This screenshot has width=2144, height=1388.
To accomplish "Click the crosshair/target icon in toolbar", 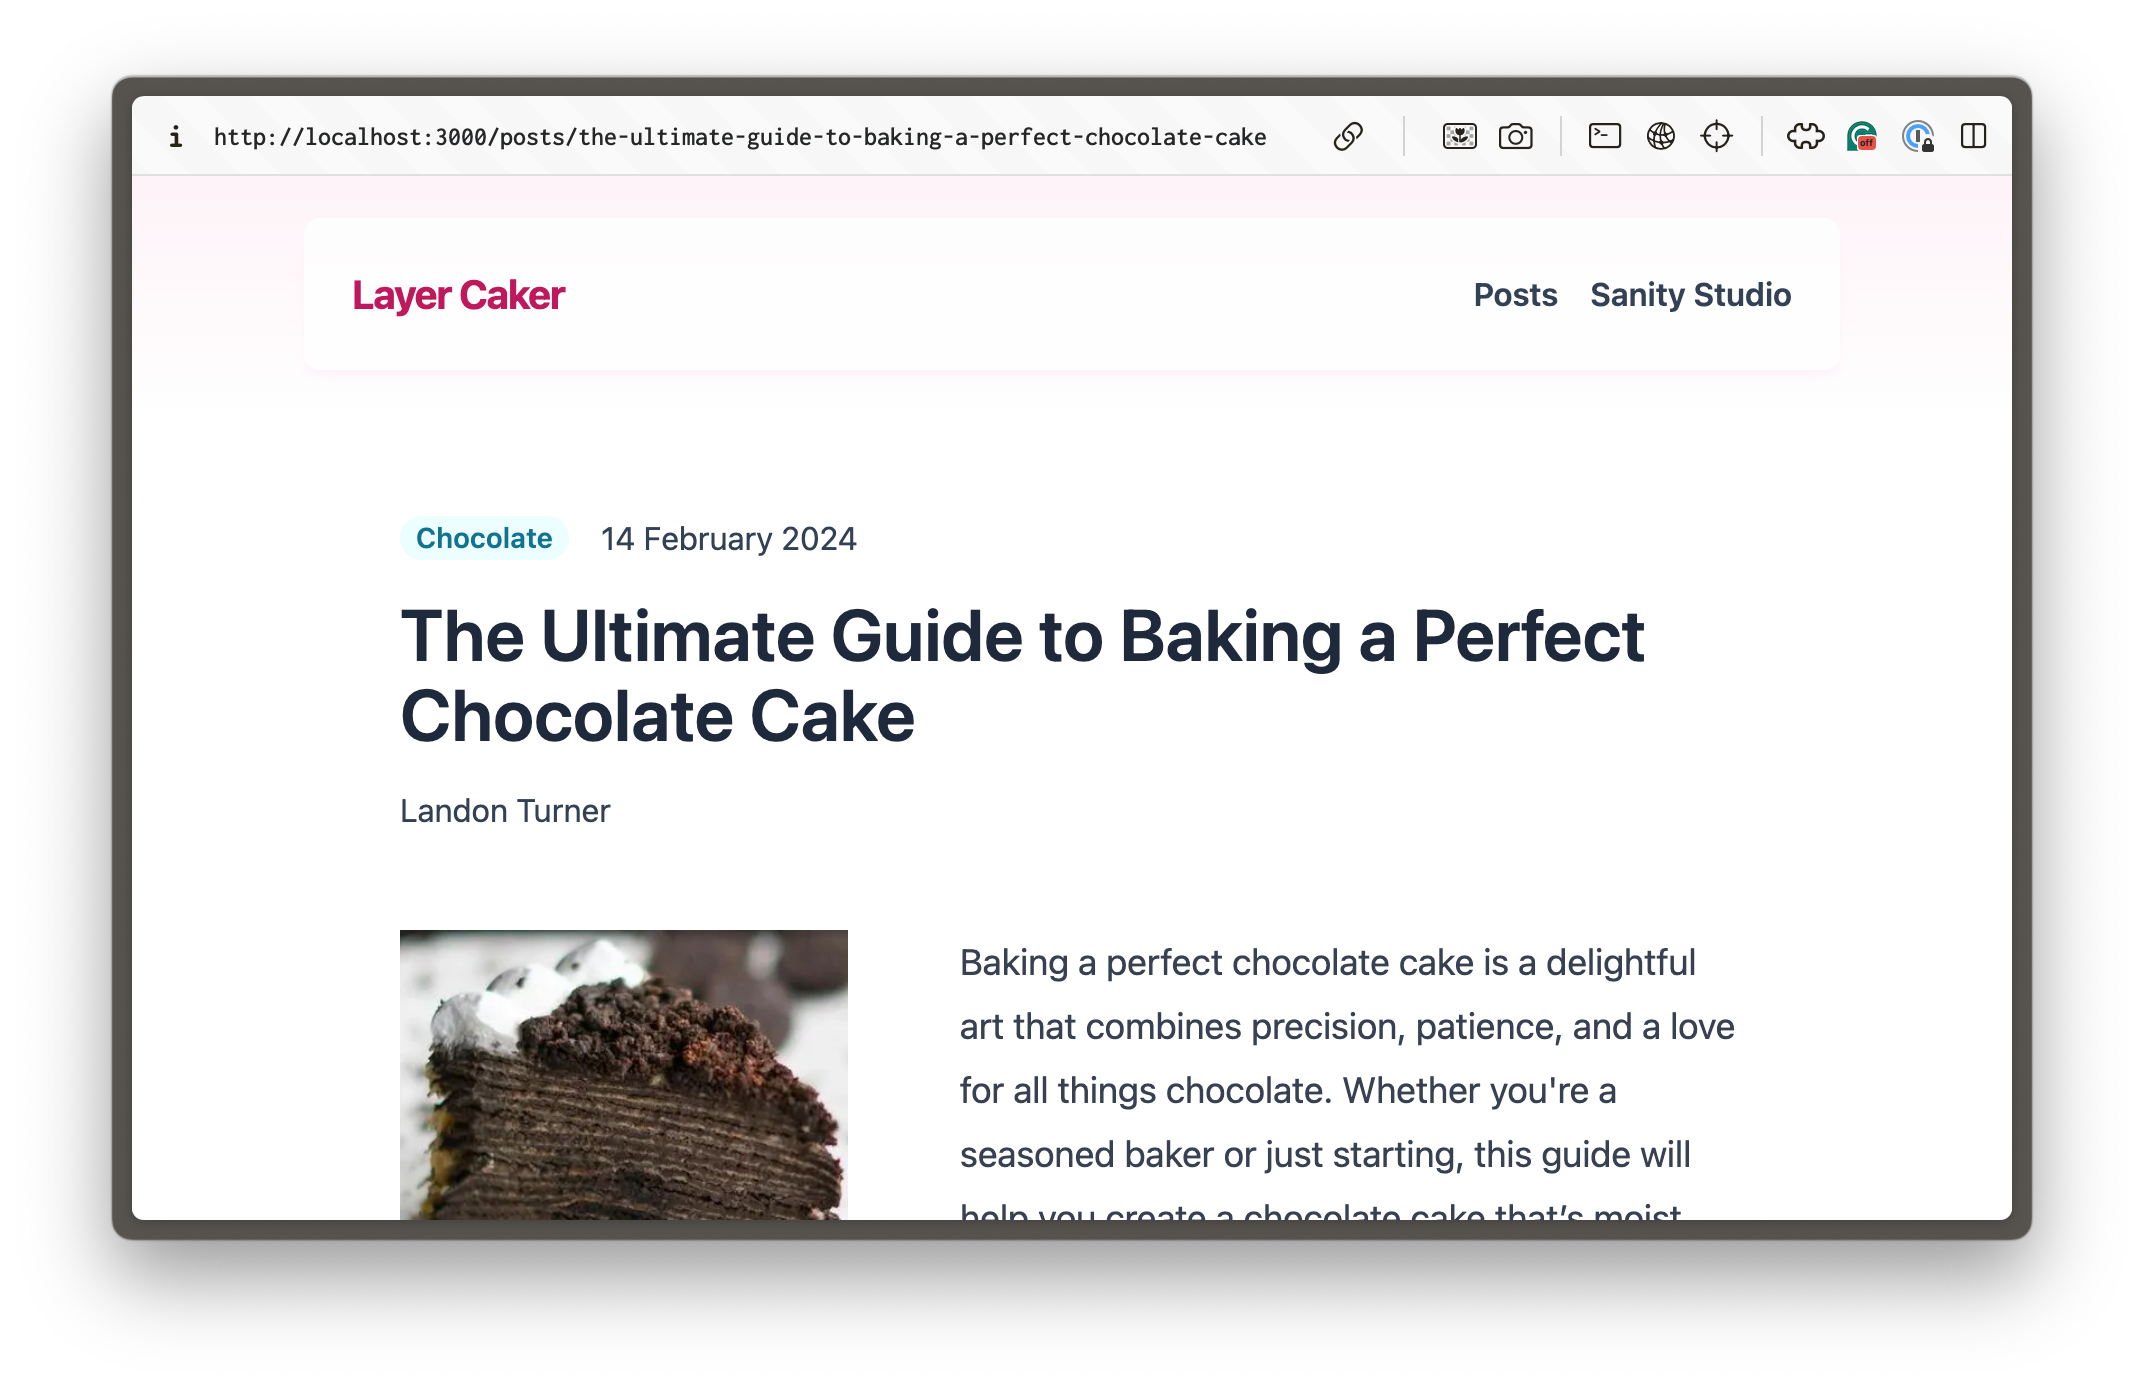I will pos(1716,138).
